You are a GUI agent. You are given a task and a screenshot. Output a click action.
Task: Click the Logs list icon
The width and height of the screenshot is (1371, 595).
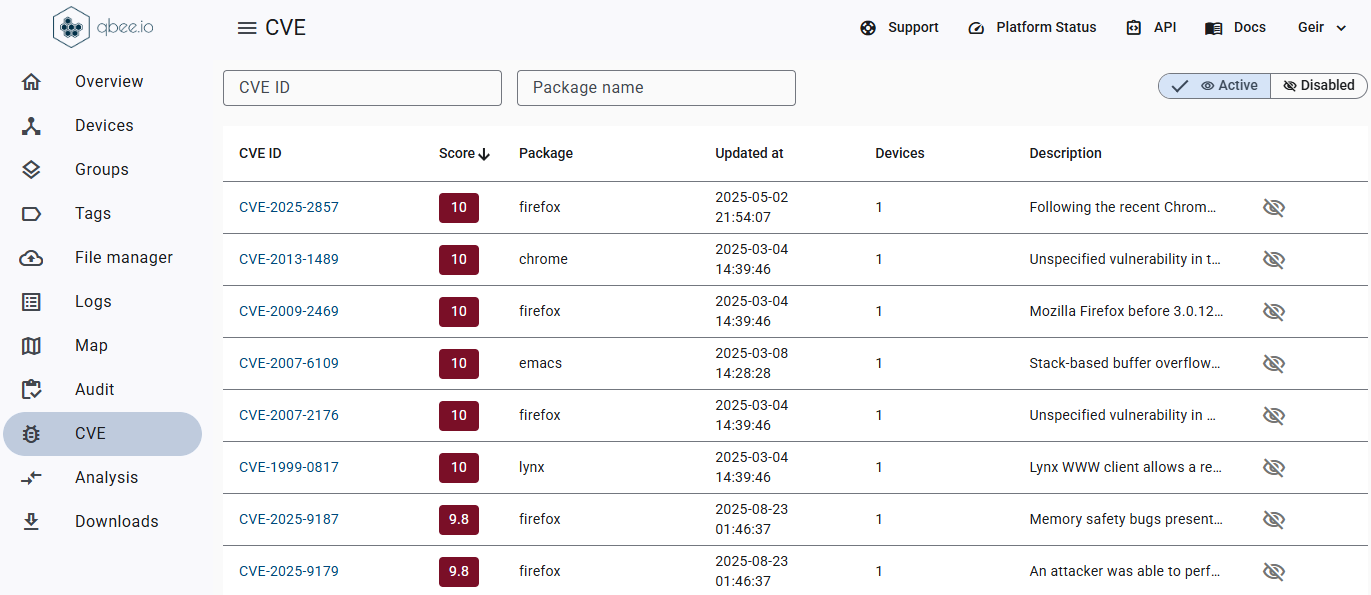[31, 302]
